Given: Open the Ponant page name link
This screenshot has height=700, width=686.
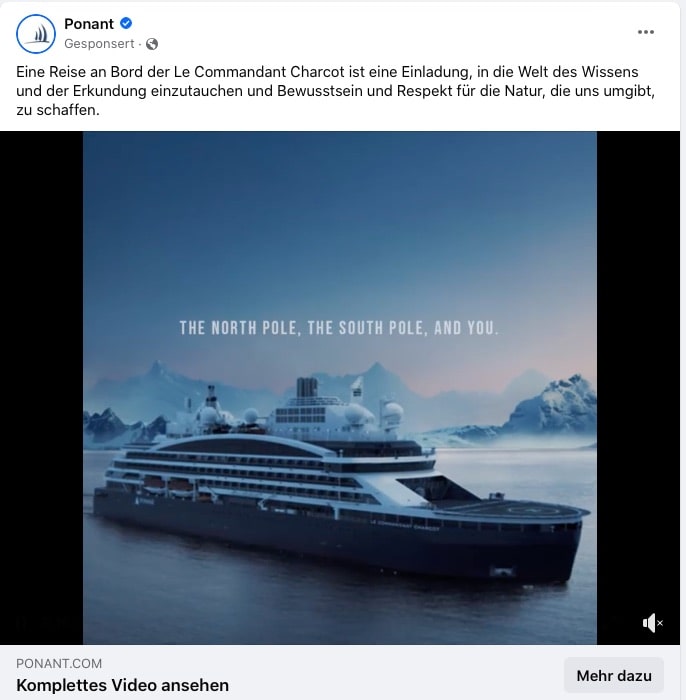Looking at the screenshot, I should click(89, 24).
